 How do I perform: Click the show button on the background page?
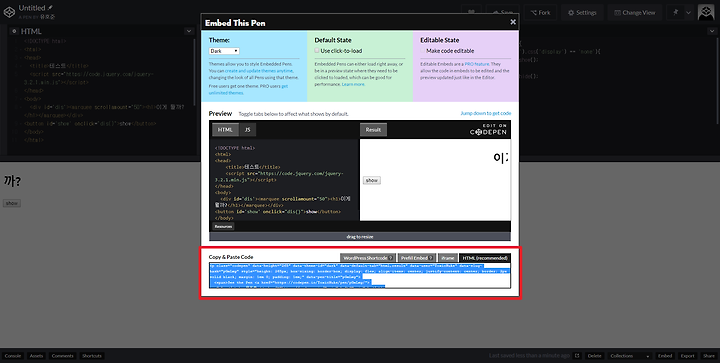click(x=12, y=203)
